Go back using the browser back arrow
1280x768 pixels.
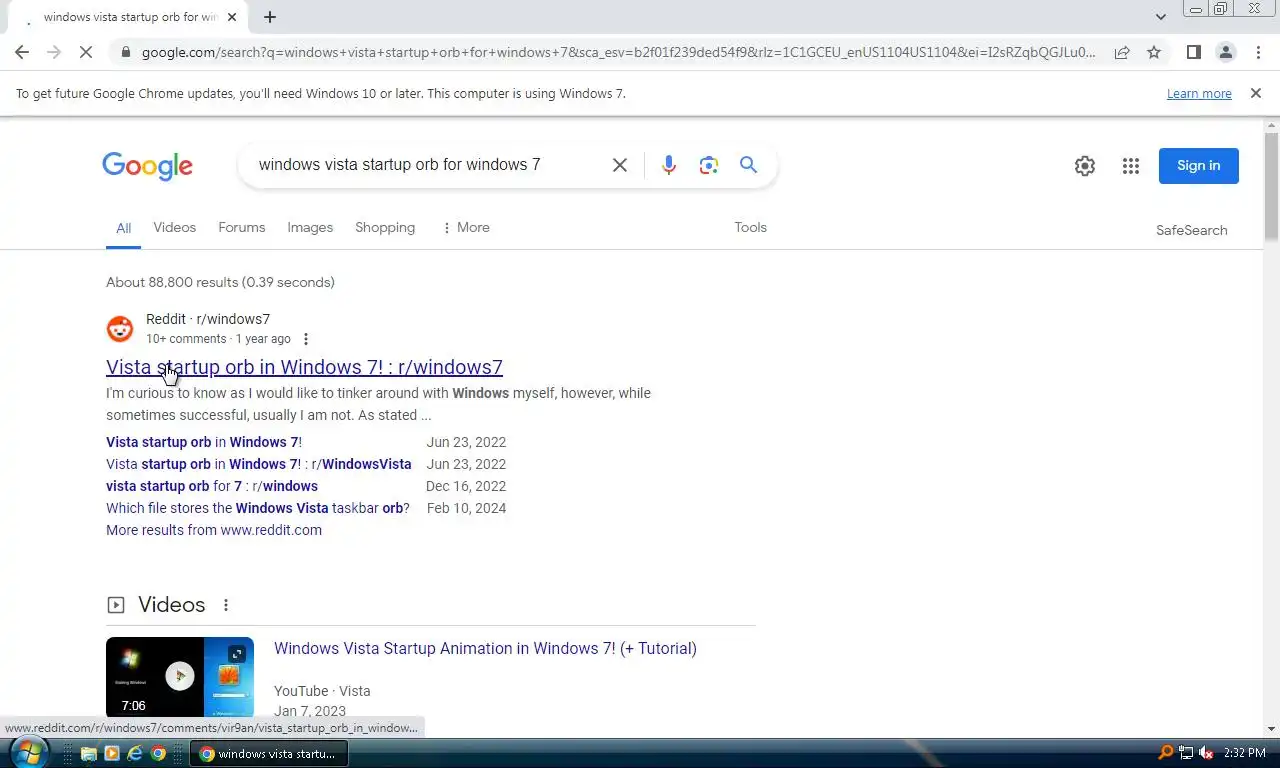click(x=22, y=52)
